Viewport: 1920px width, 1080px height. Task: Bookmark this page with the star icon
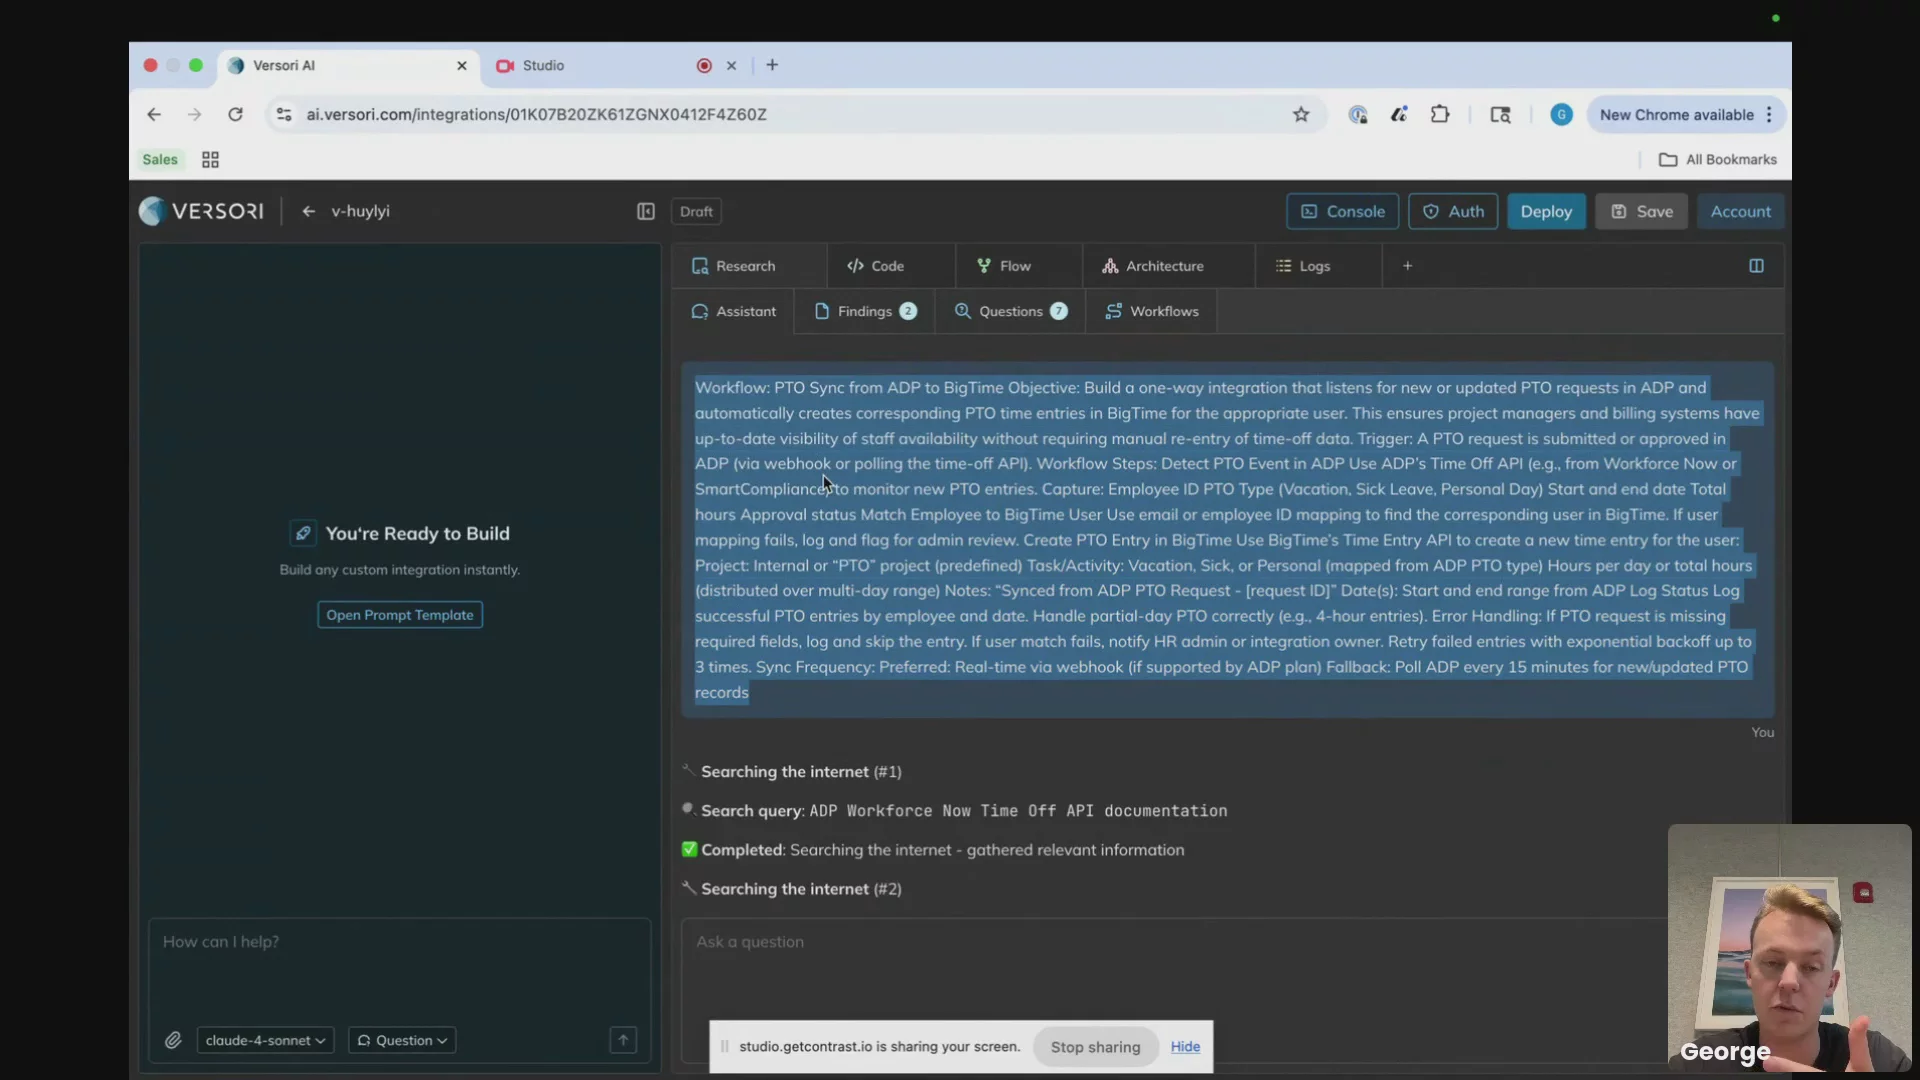tap(1301, 115)
